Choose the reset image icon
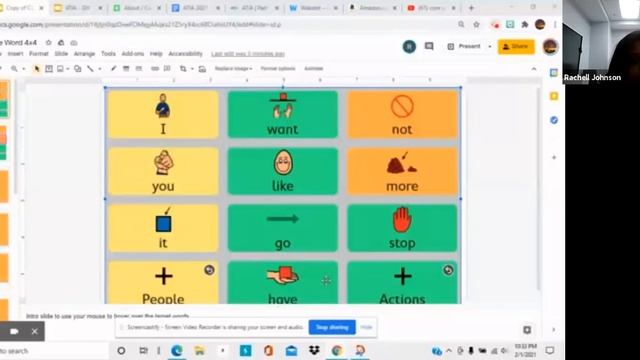The width and height of the screenshot is (640, 360). (202, 69)
